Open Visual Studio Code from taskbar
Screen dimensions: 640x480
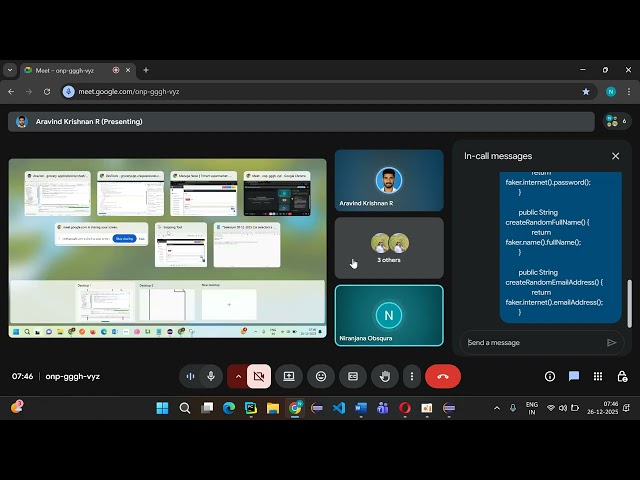click(339, 408)
